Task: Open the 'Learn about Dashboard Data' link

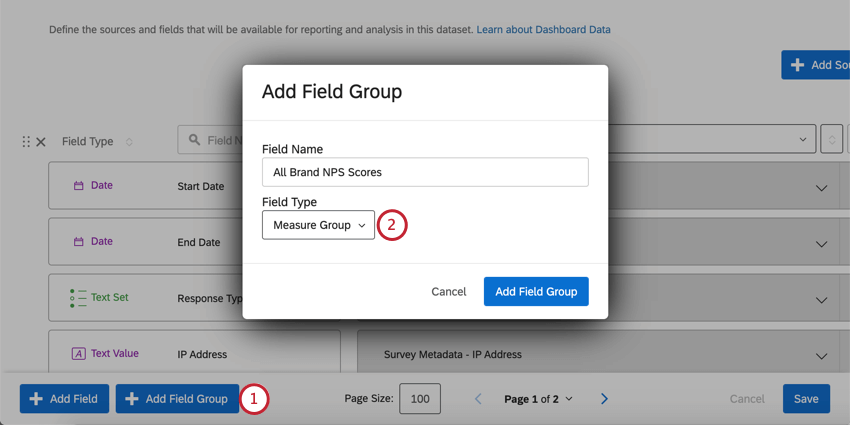Action: pos(543,30)
